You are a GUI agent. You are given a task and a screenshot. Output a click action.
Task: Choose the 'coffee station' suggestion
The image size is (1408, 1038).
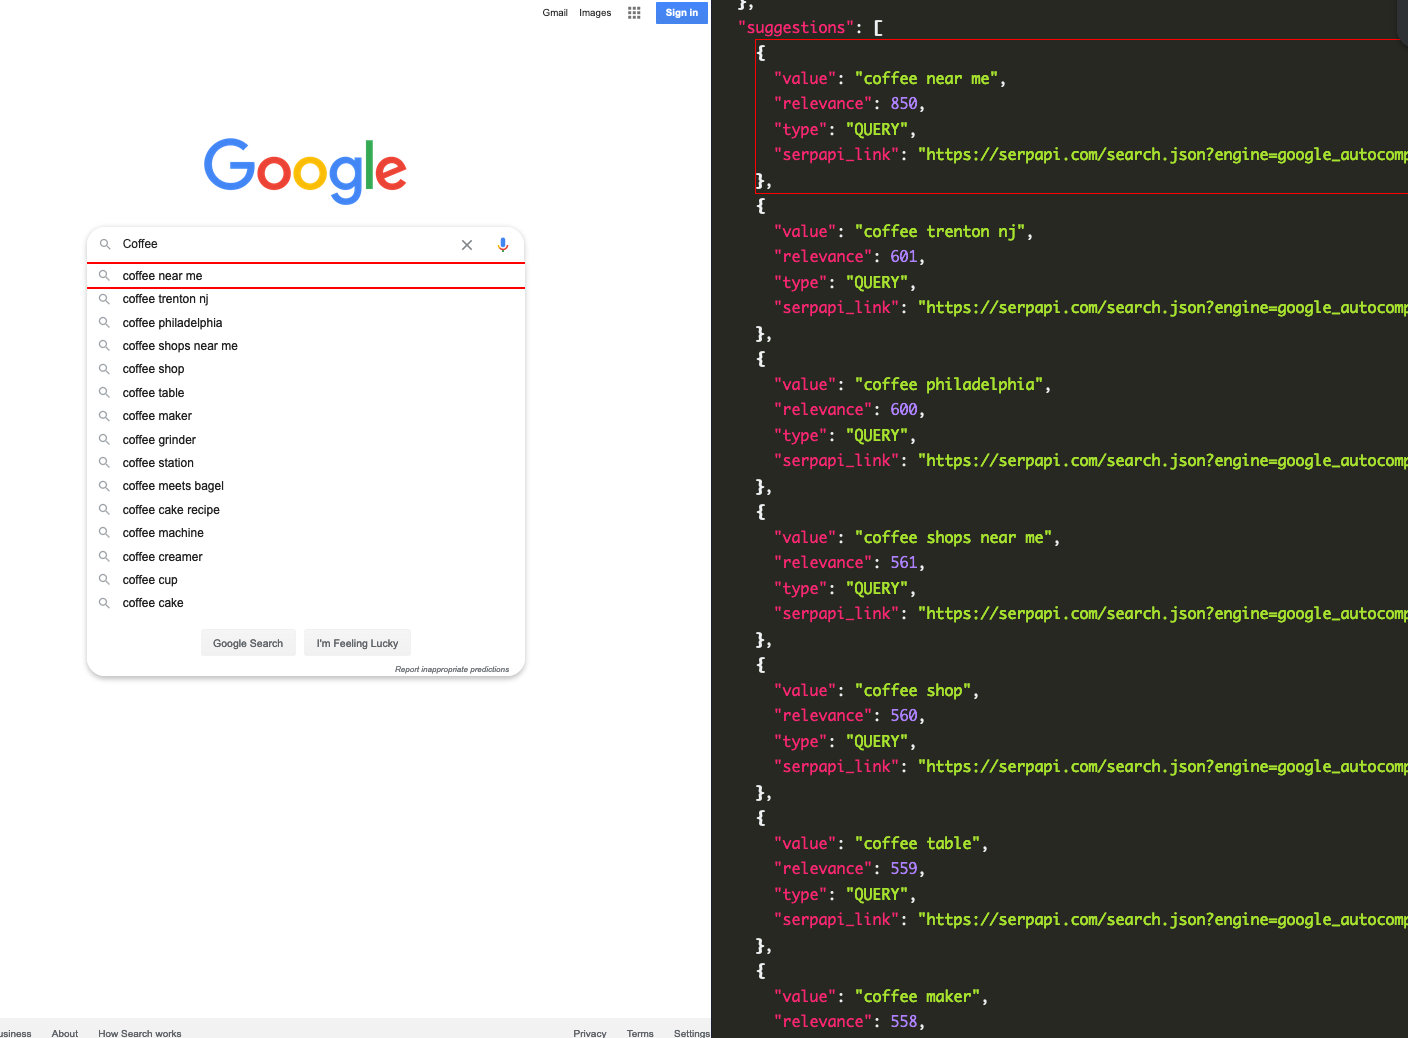click(306, 463)
